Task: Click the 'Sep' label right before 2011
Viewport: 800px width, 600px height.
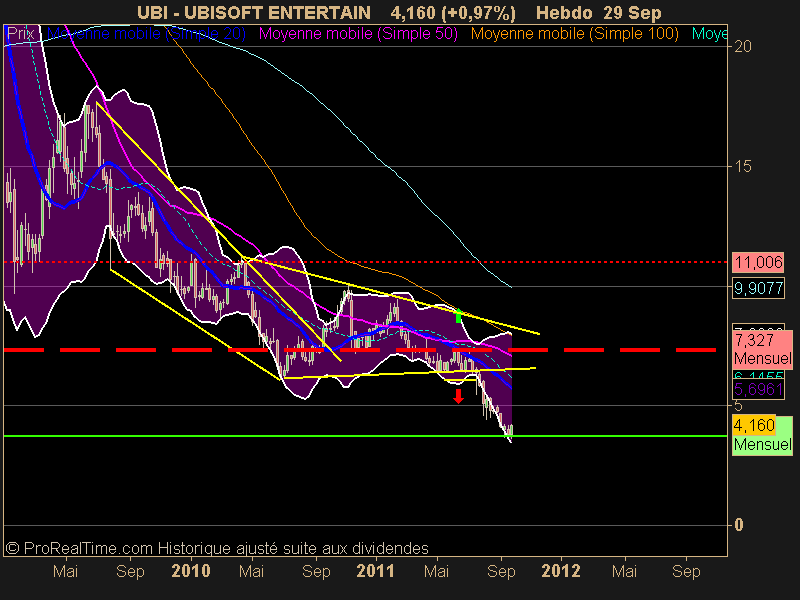Action: [x=316, y=571]
